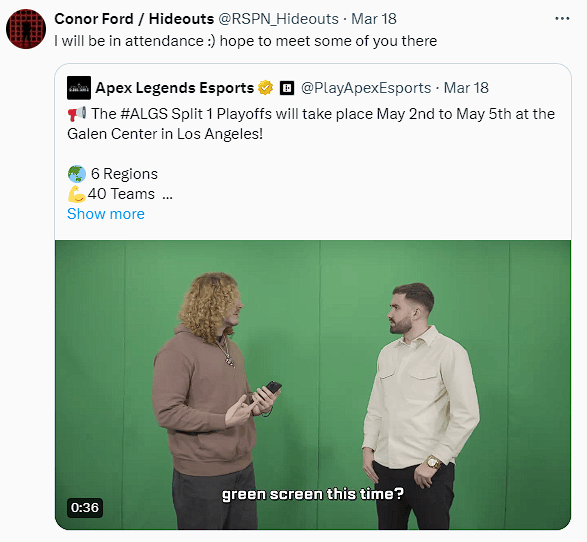Click the gold verified badge
The width and height of the screenshot is (587, 542).
(265, 88)
